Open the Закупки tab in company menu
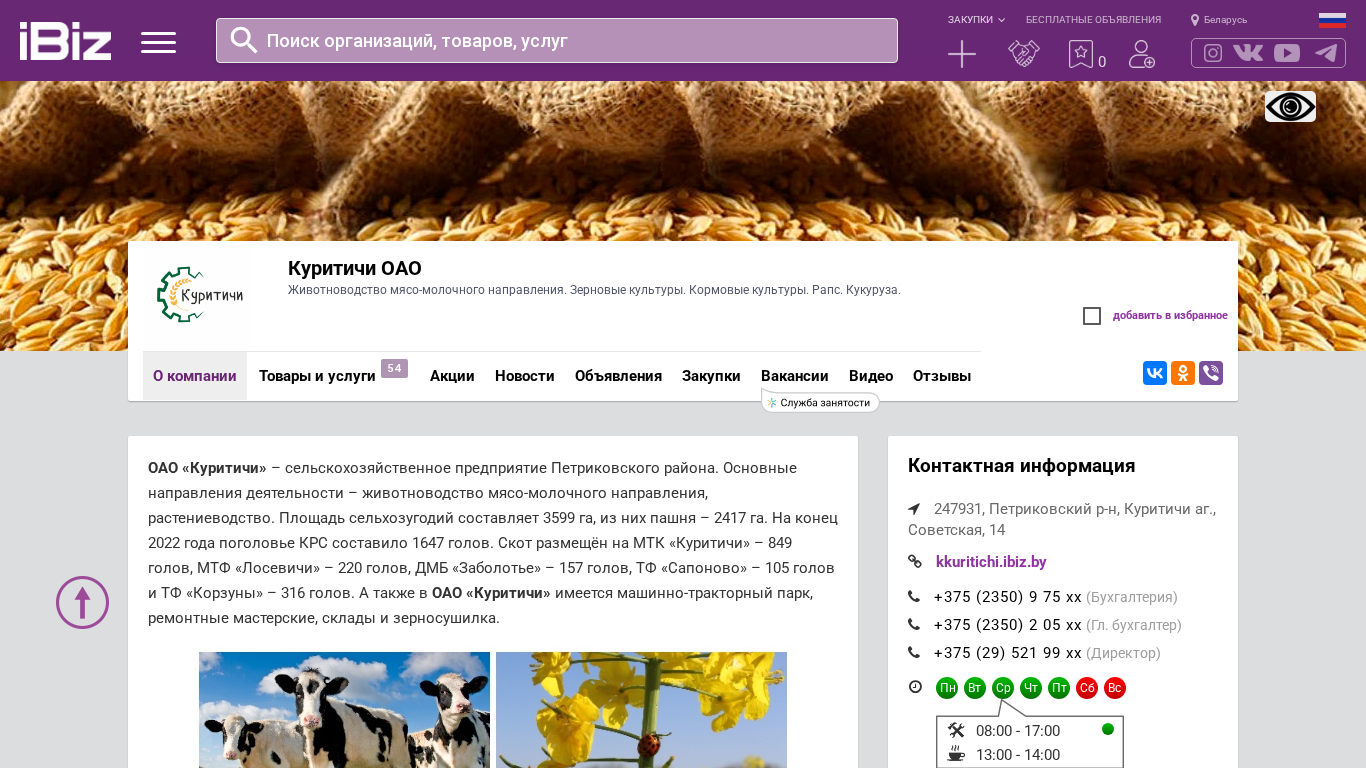The image size is (1366, 768). (711, 376)
